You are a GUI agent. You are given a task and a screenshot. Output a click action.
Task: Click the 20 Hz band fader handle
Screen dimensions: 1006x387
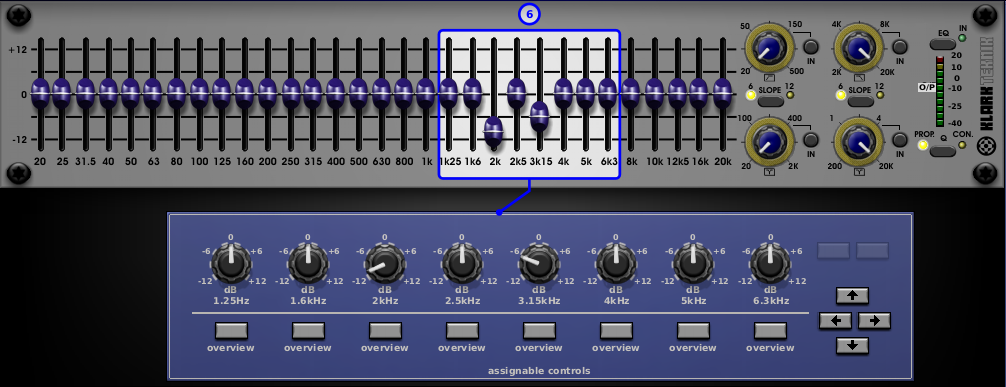(40, 94)
